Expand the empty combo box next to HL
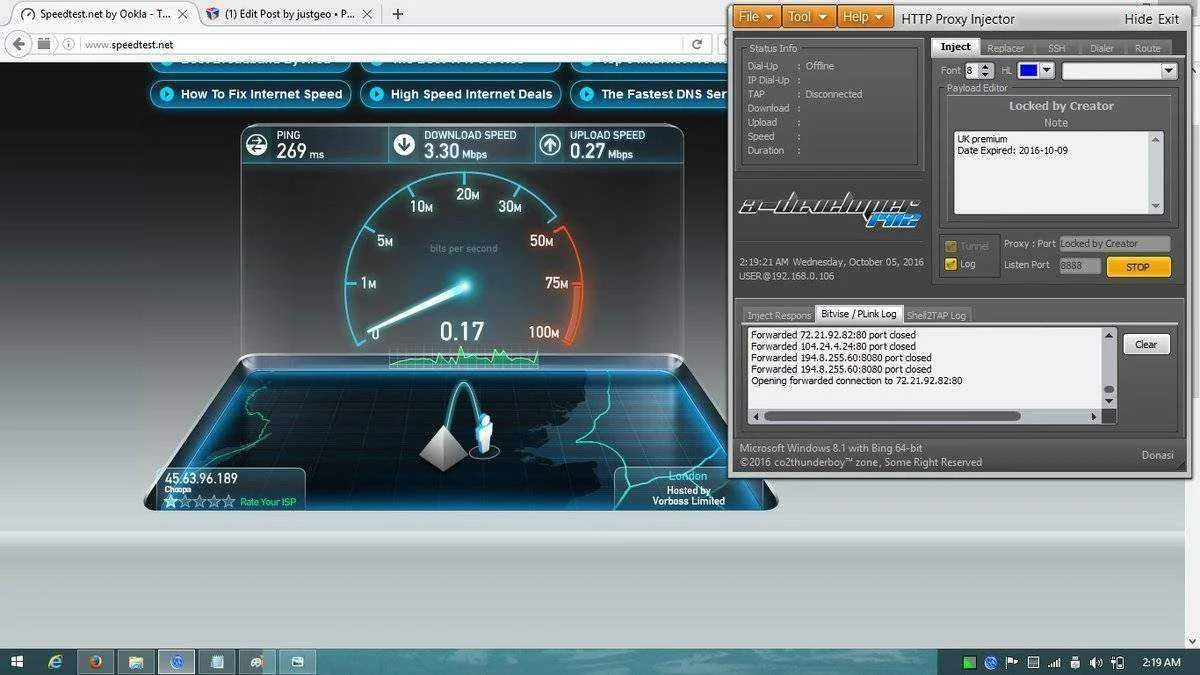 point(1168,70)
